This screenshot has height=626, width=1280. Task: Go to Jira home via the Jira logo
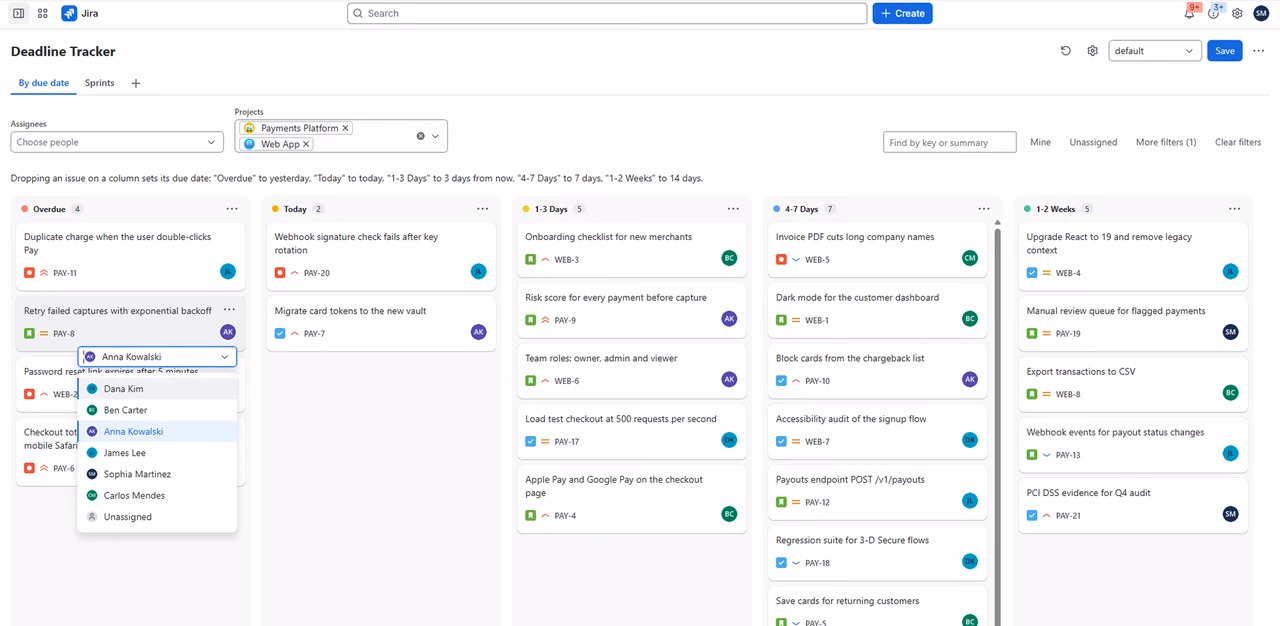coord(79,13)
